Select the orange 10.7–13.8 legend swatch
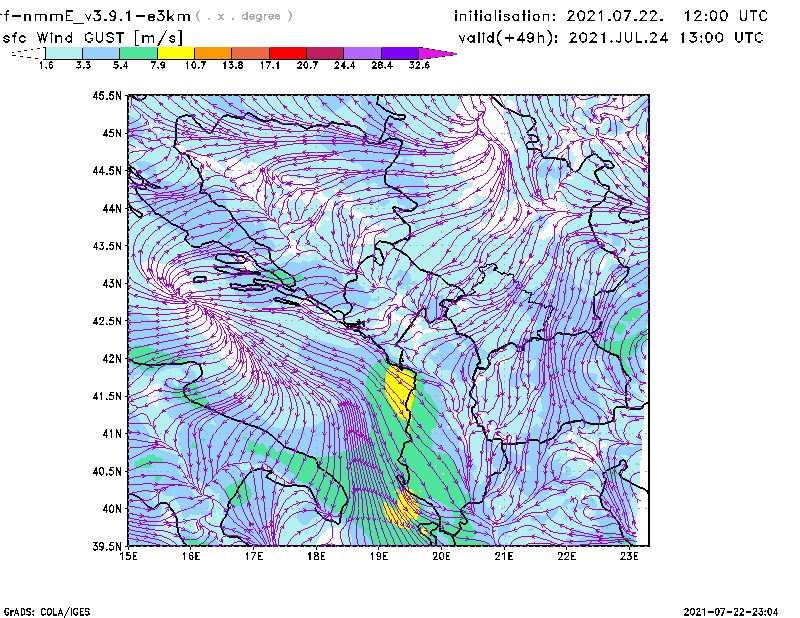Viewport: 800px width, 618px height. click(x=213, y=53)
